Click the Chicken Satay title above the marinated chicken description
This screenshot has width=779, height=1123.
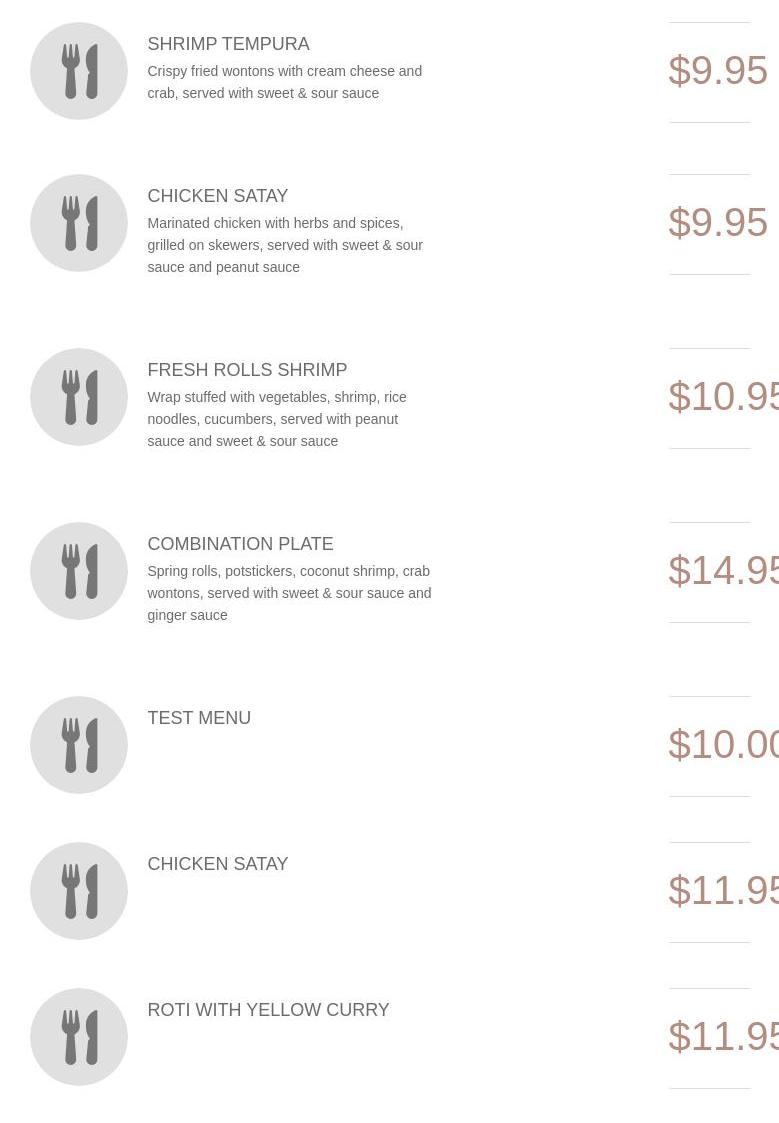(217, 196)
